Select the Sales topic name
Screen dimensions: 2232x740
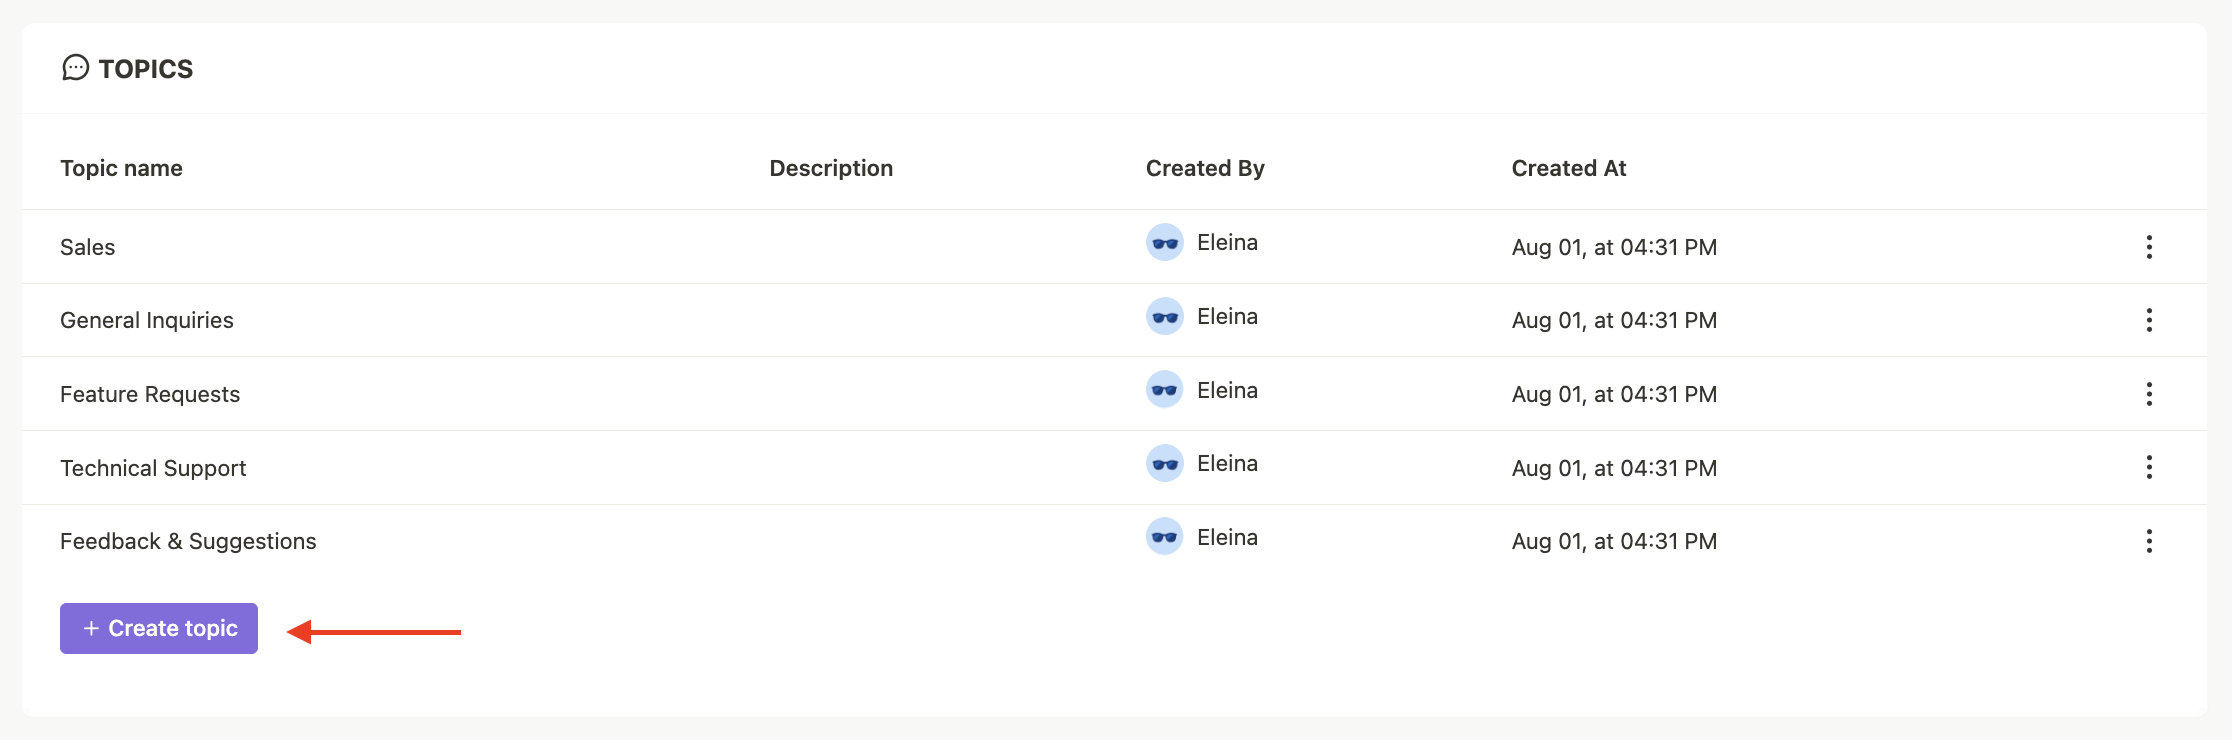(x=88, y=247)
